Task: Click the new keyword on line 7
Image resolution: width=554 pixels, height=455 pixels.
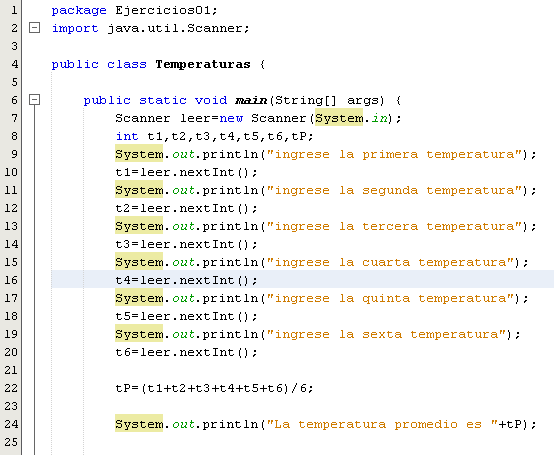Action: pyautogui.click(x=231, y=118)
